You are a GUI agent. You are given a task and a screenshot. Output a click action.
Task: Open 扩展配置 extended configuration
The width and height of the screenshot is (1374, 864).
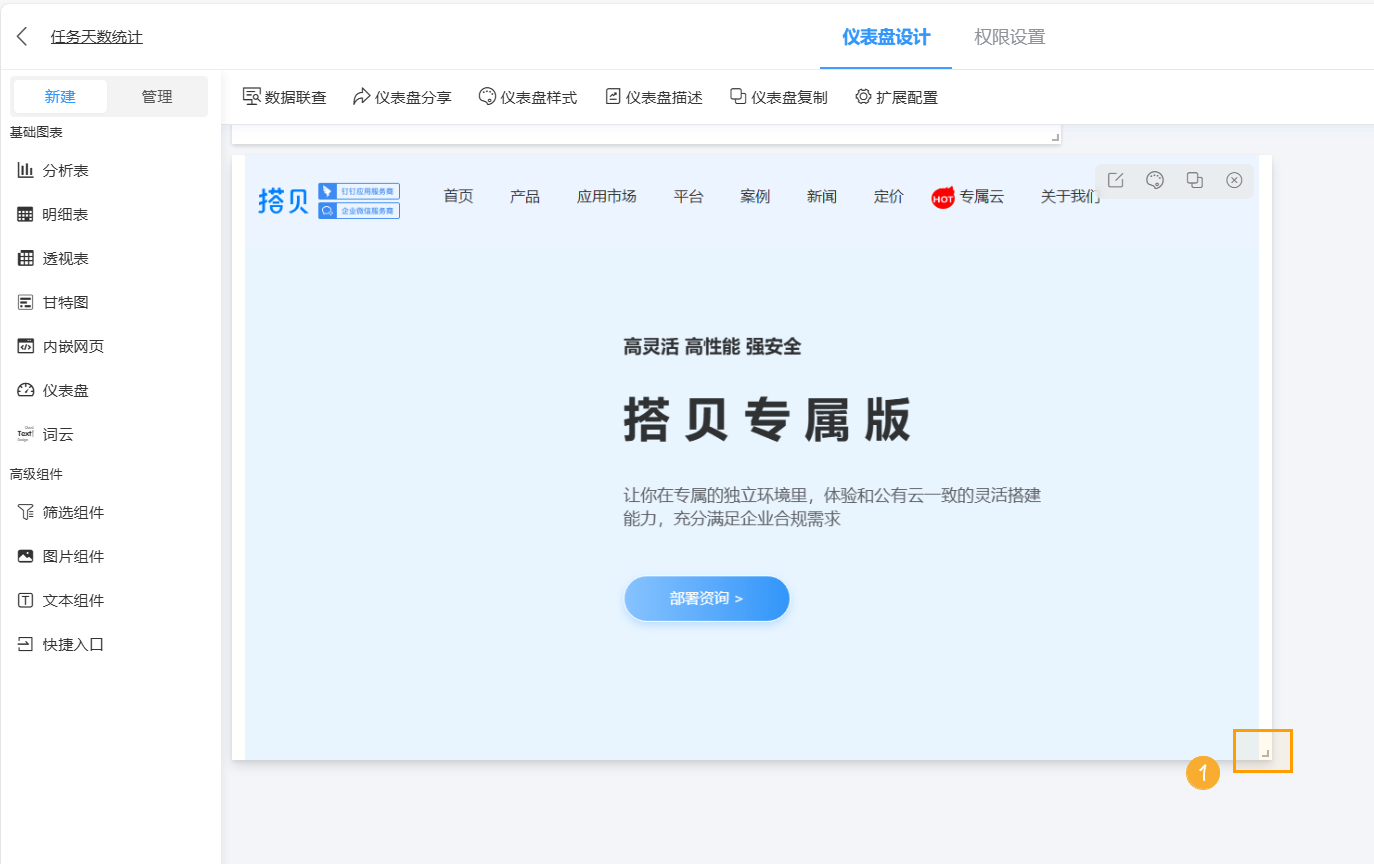coord(897,96)
